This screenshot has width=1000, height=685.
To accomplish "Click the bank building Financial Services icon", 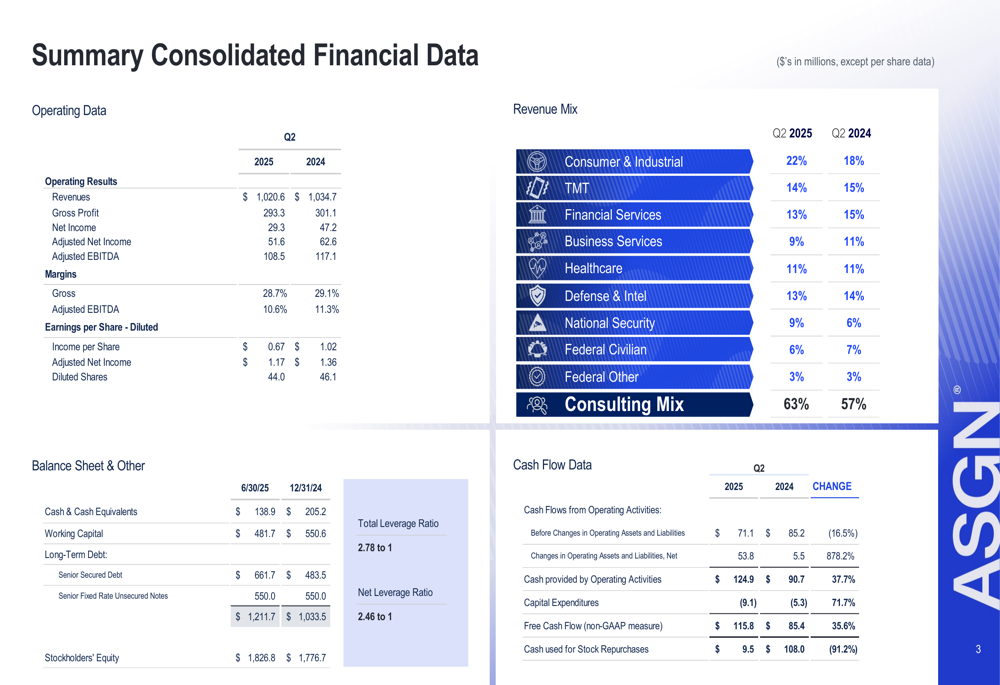I will click(537, 215).
